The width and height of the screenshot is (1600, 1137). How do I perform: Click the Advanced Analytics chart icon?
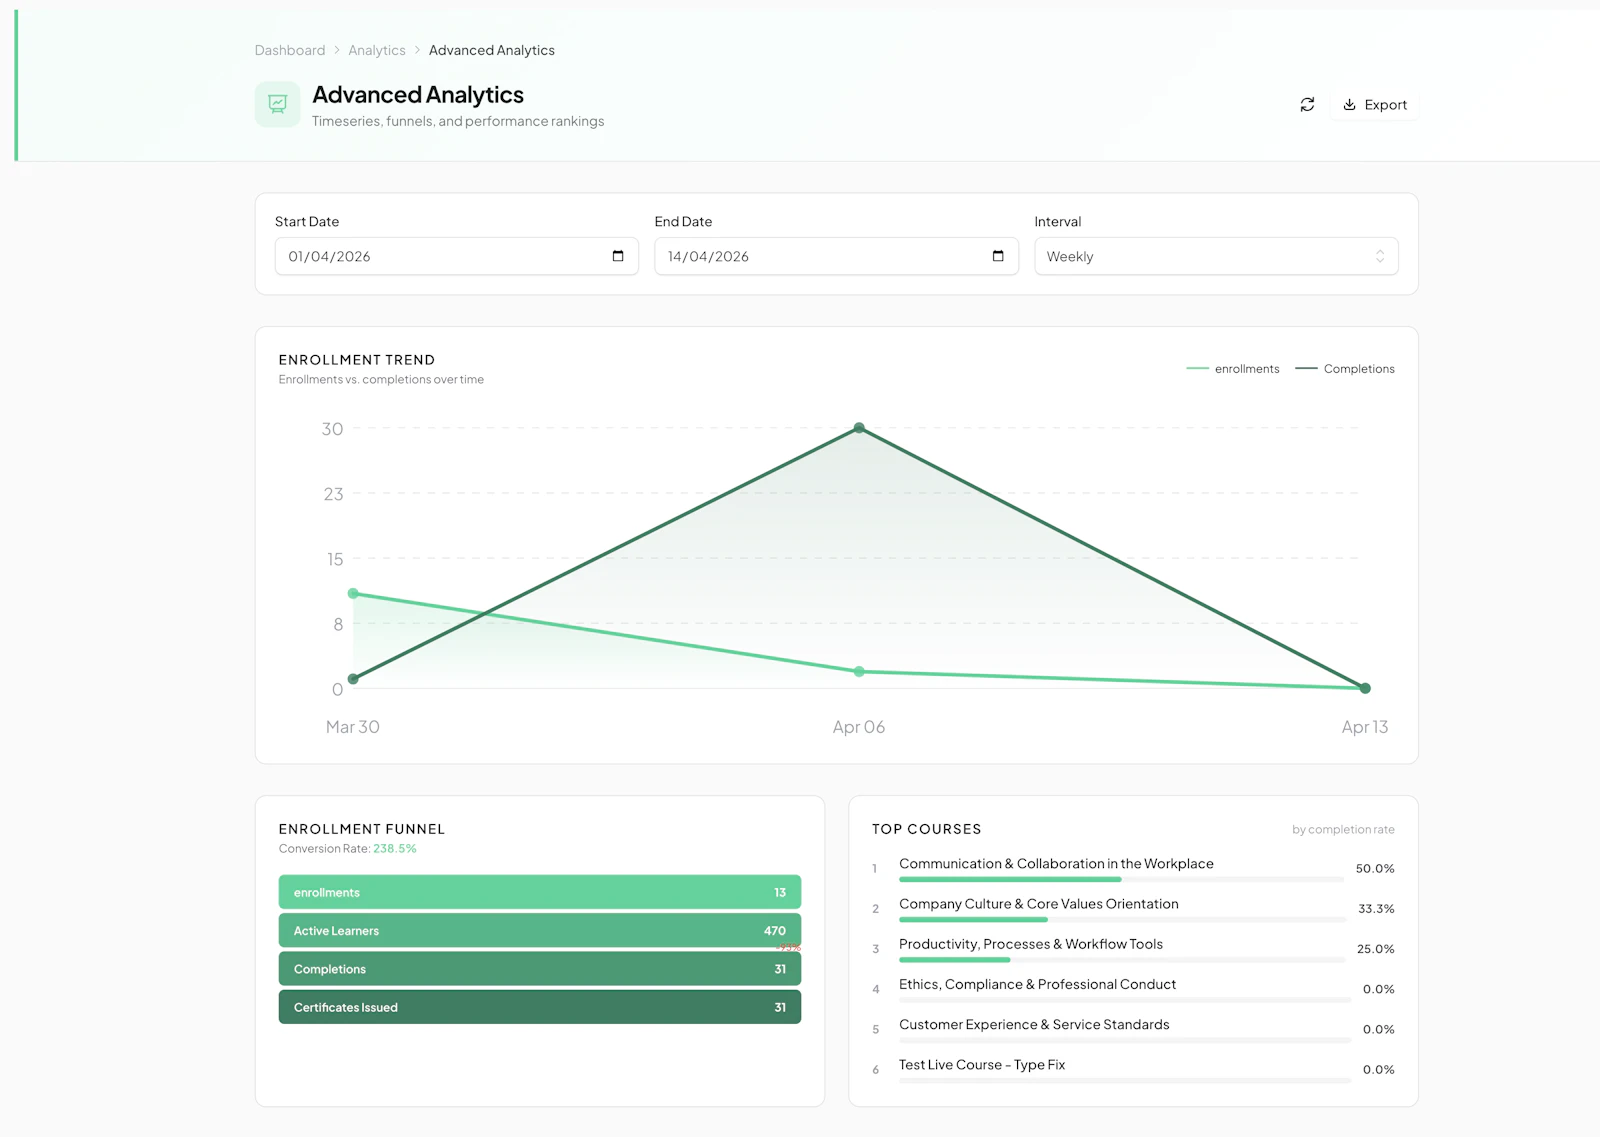pos(277,103)
